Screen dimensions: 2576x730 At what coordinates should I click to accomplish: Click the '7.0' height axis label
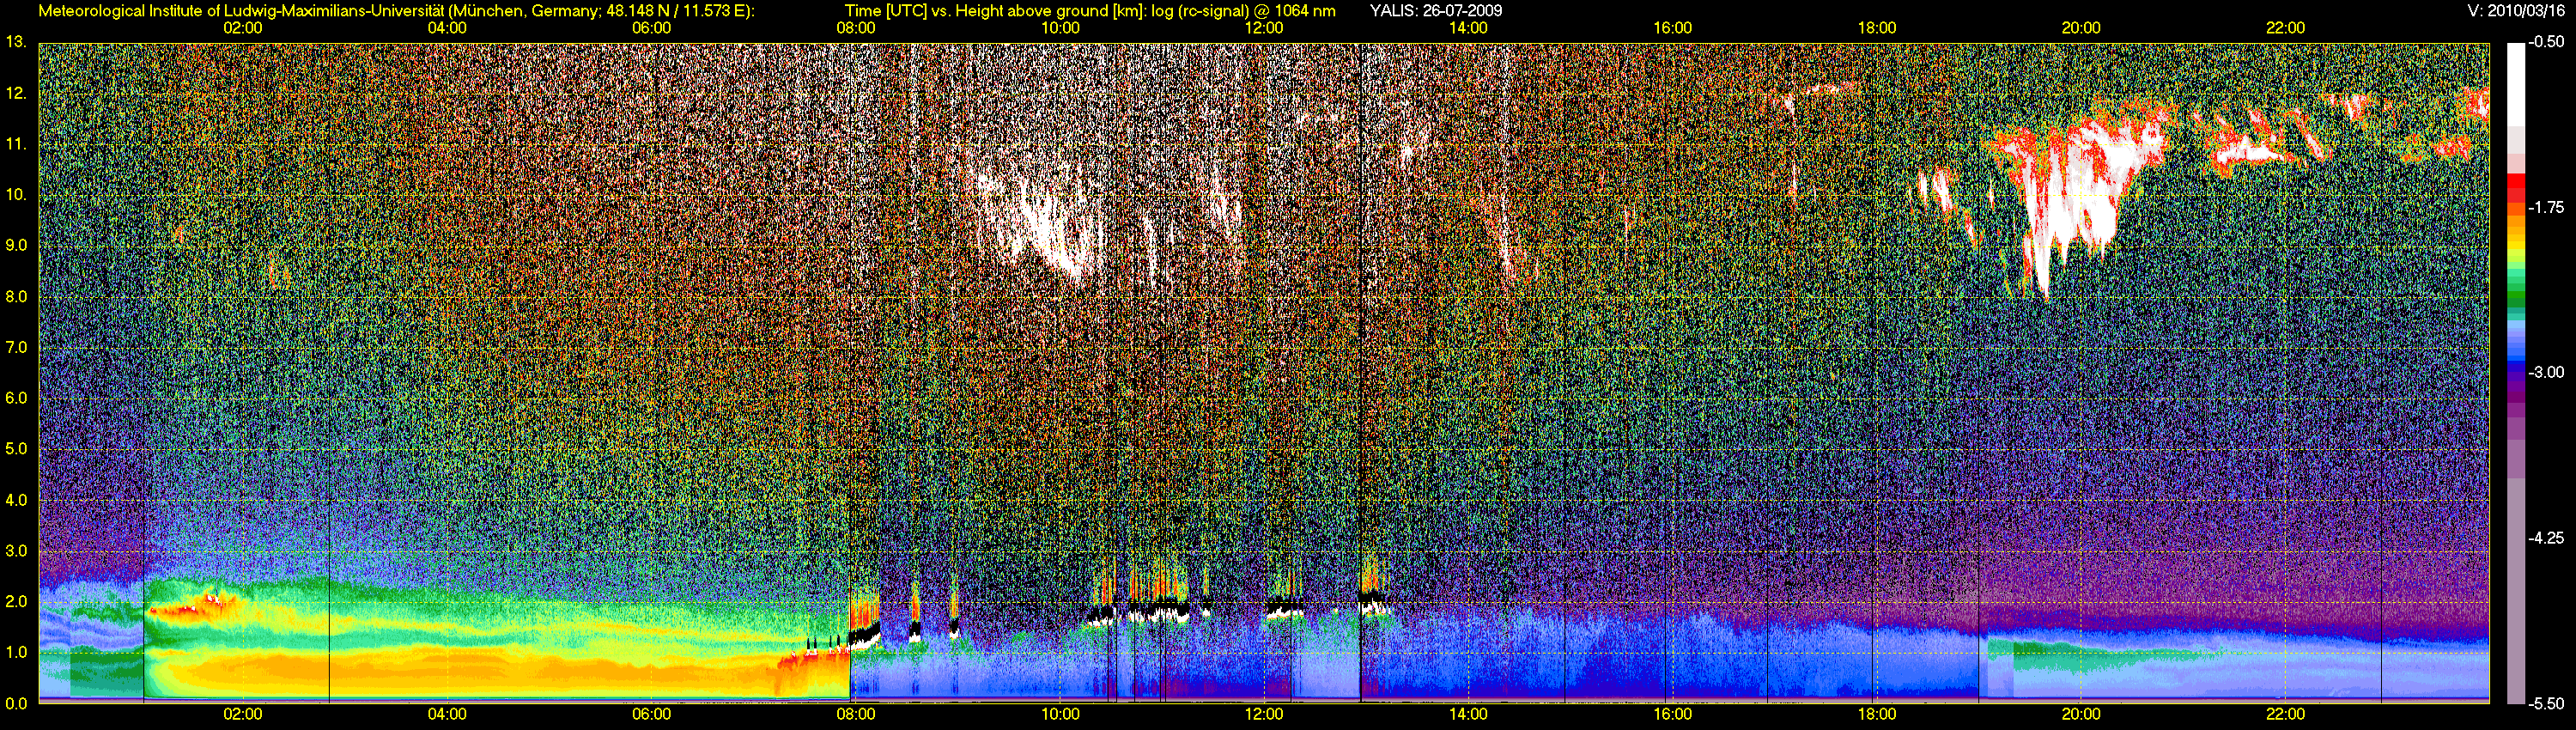pos(16,348)
